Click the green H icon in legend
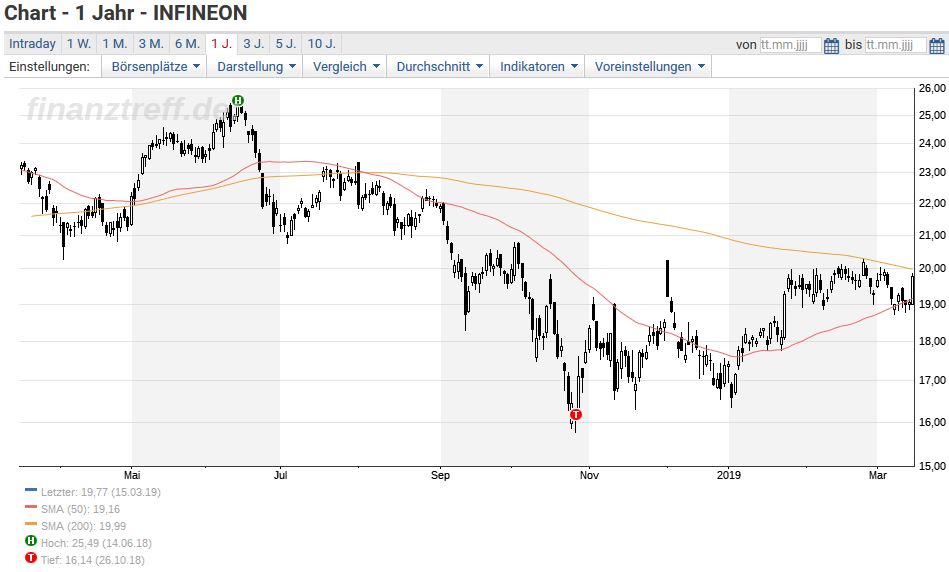Screen dimensions: 949x572 pos(31,541)
